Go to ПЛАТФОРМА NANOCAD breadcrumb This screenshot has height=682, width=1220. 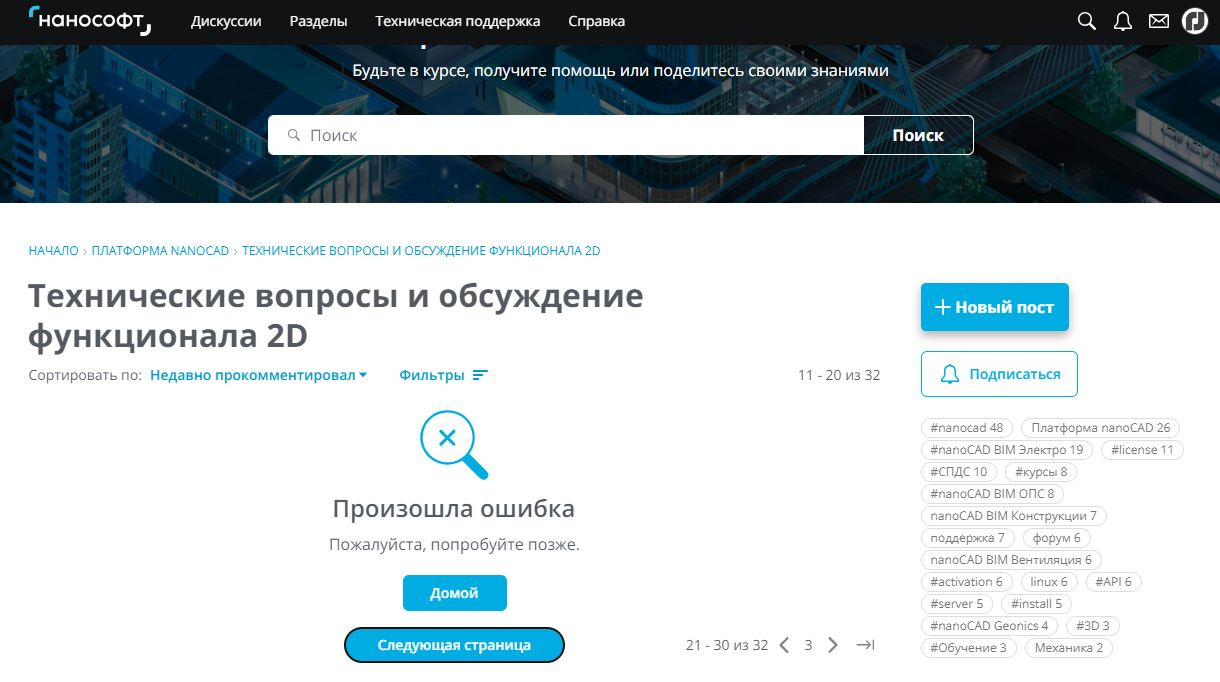click(160, 251)
